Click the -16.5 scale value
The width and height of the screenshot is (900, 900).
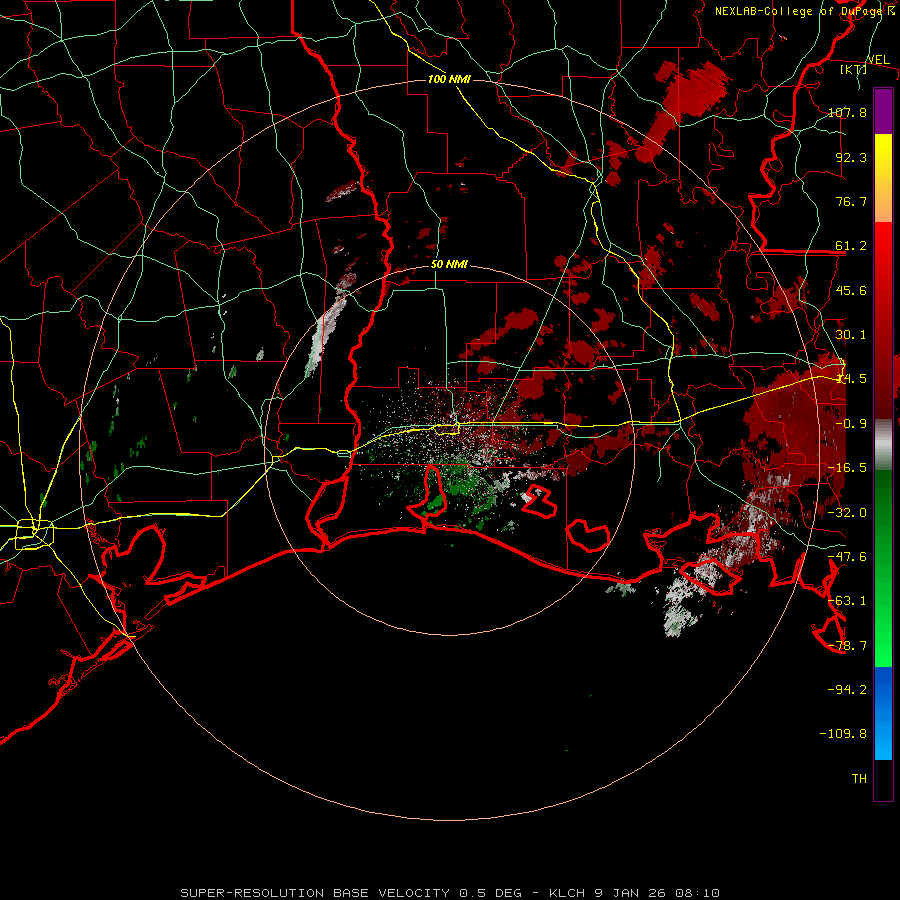(847, 468)
